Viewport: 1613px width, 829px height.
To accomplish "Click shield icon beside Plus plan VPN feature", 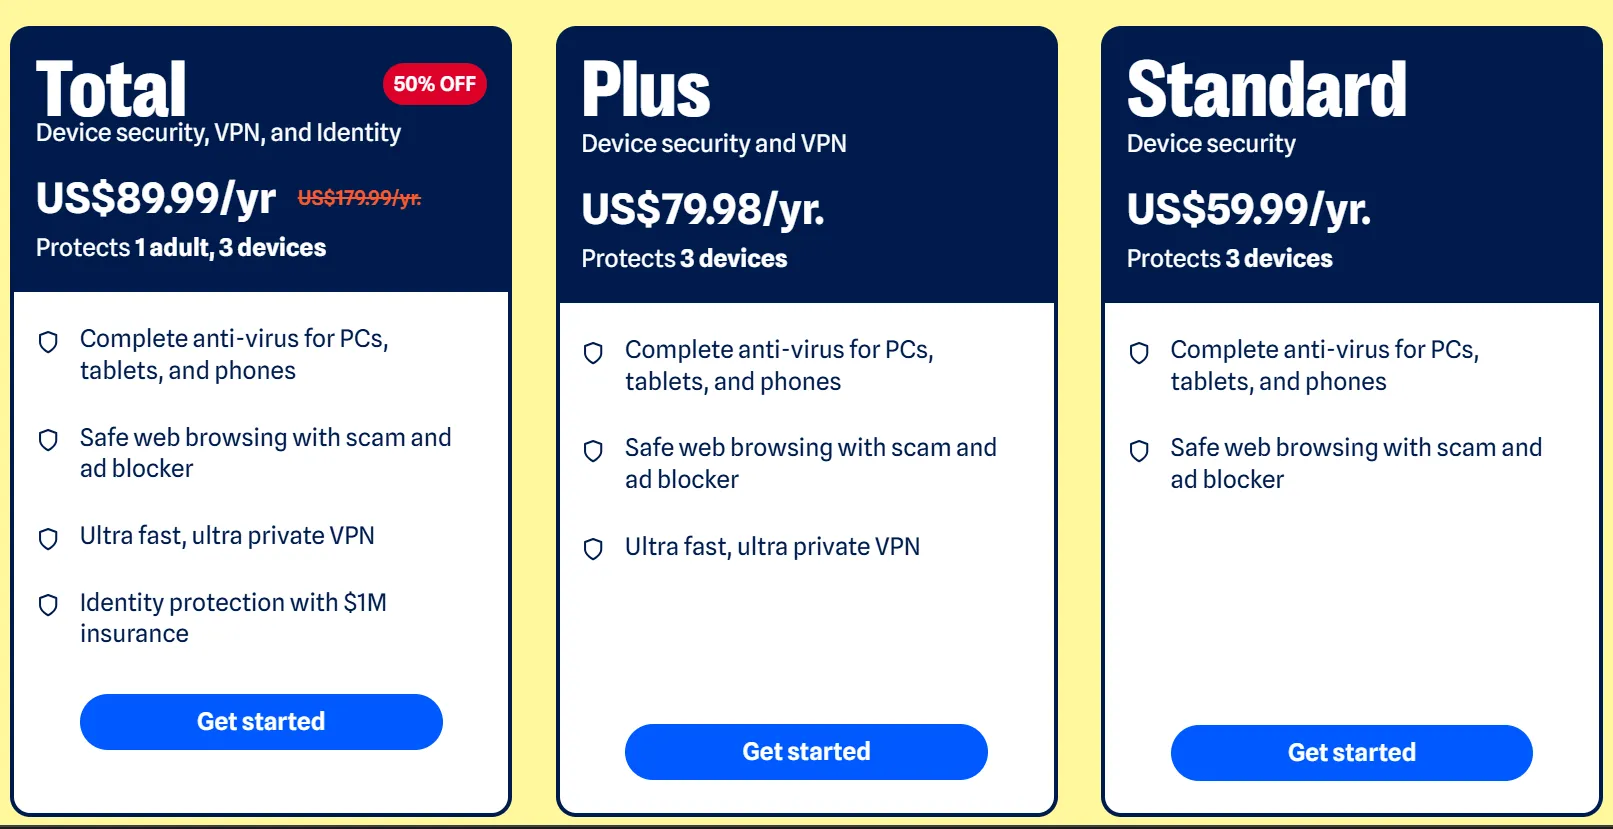I will click(x=593, y=549).
